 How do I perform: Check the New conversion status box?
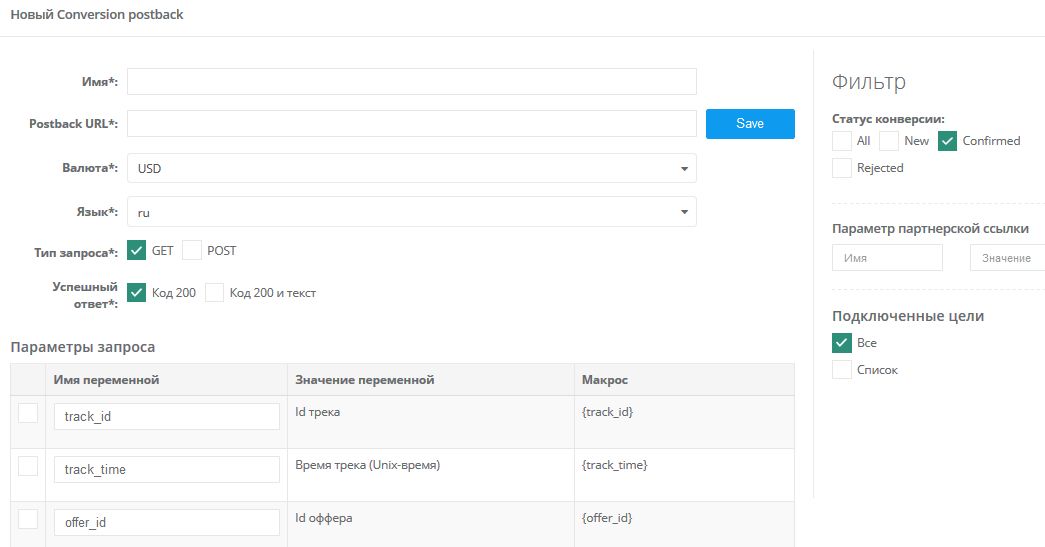889,141
